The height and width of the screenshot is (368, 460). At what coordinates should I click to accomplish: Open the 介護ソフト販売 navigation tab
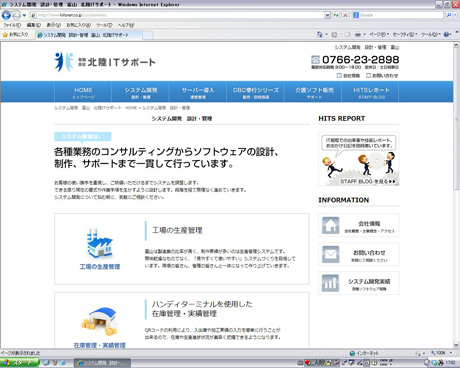pos(313,92)
